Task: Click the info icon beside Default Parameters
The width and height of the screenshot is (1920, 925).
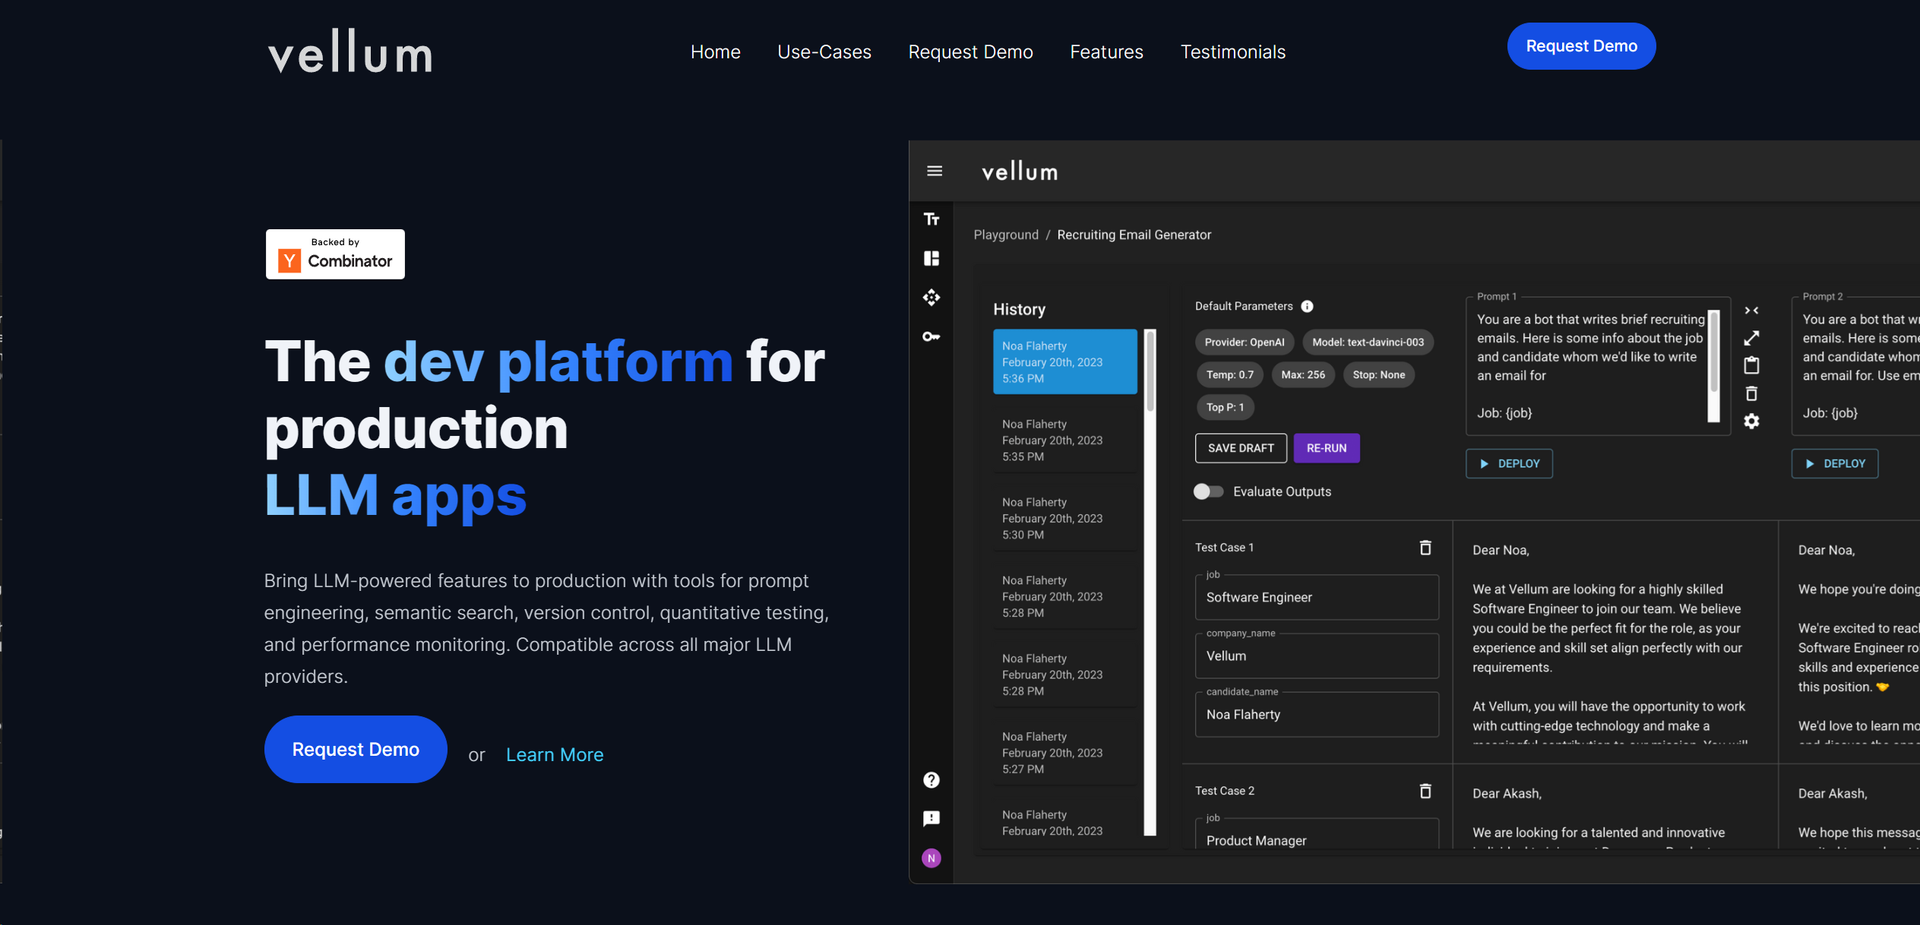Action: pos(1307,306)
